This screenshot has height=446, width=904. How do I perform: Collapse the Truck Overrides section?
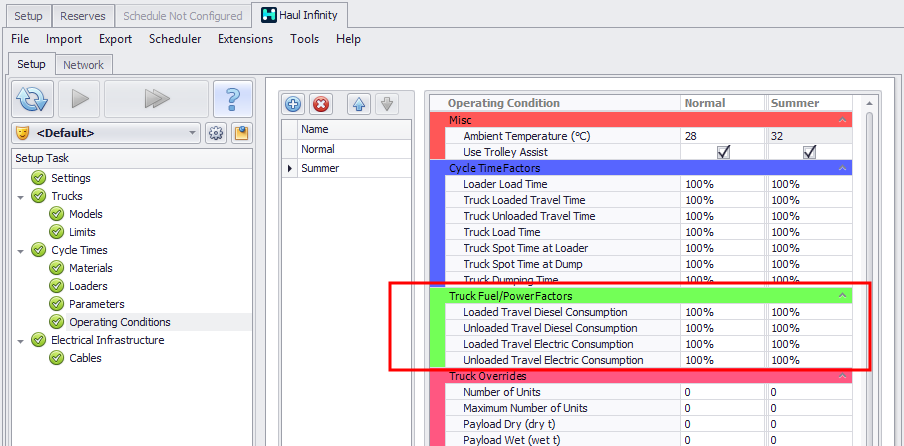point(842,376)
